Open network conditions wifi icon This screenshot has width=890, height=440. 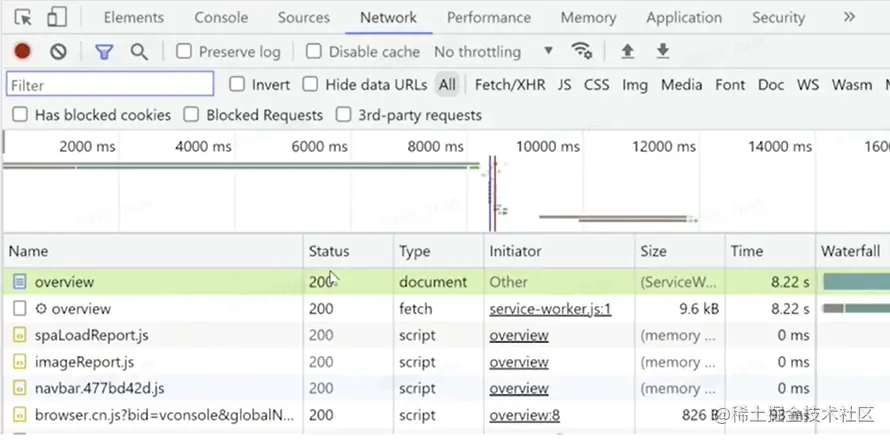click(x=581, y=52)
